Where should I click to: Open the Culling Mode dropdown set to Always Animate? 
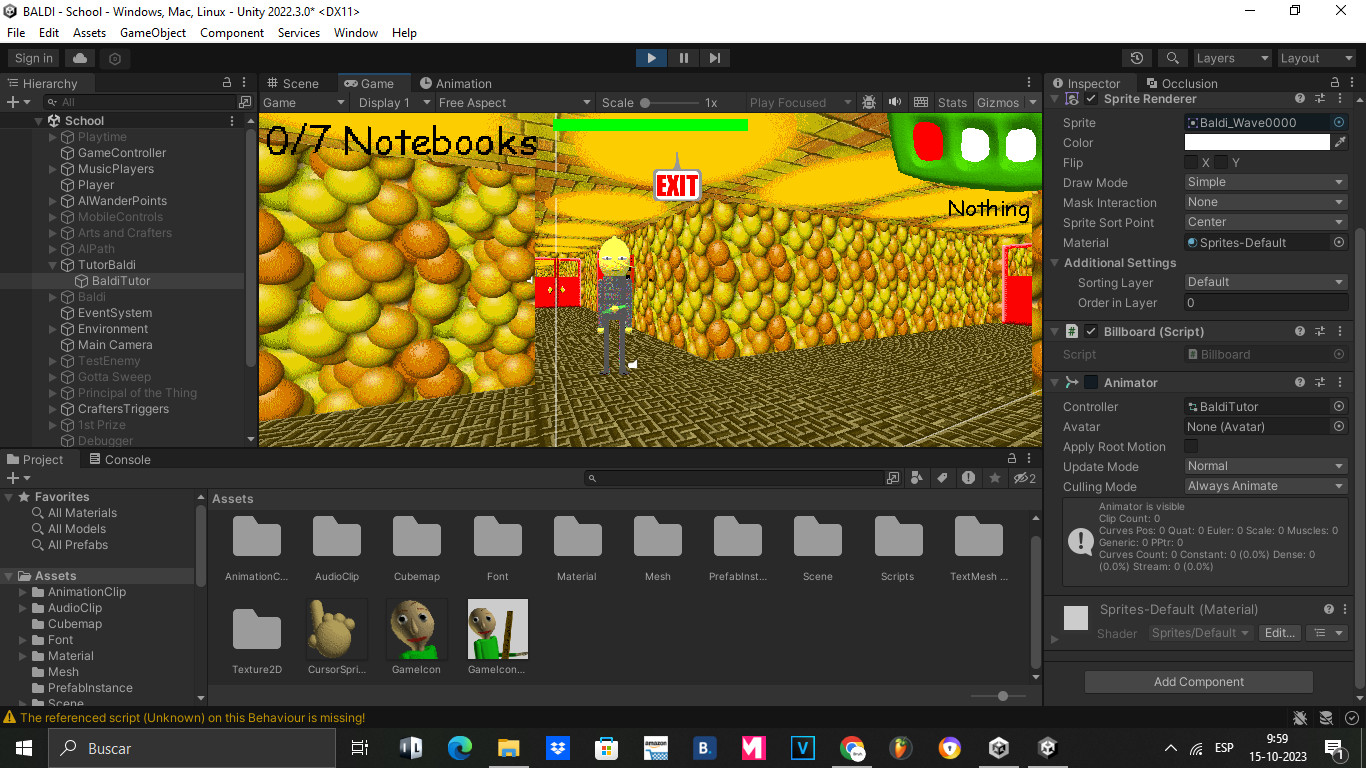click(x=1265, y=486)
